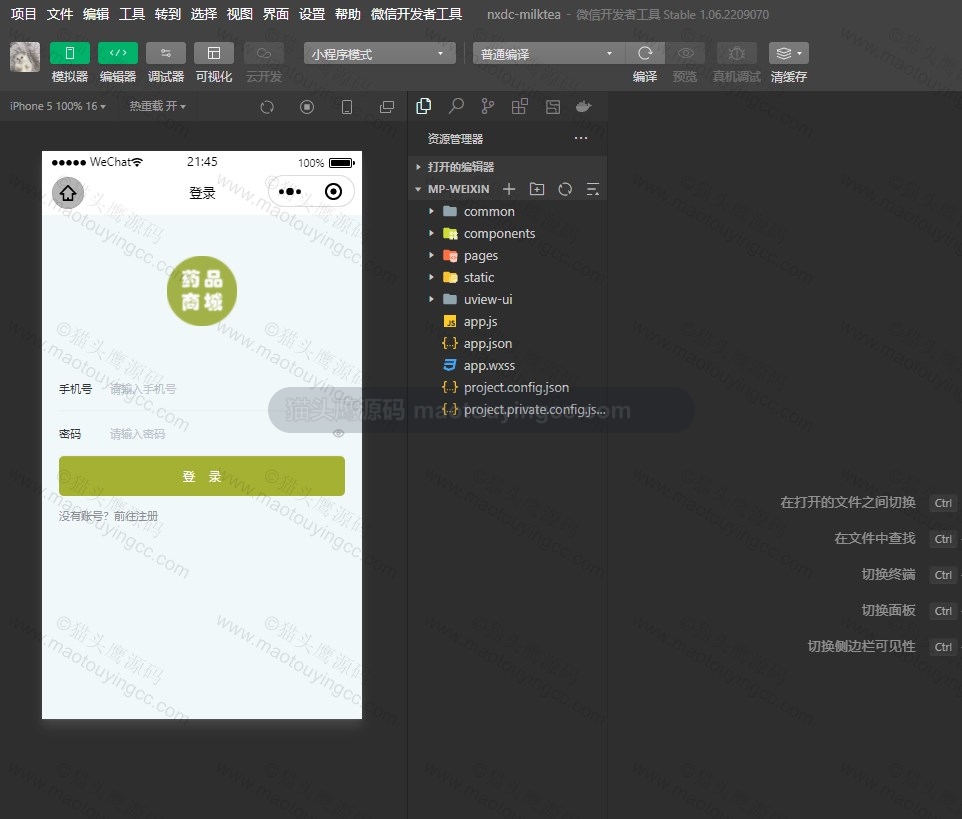The height and width of the screenshot is (819, 962).
Task: Click the green 登录 login button
Action: point(202,476)
